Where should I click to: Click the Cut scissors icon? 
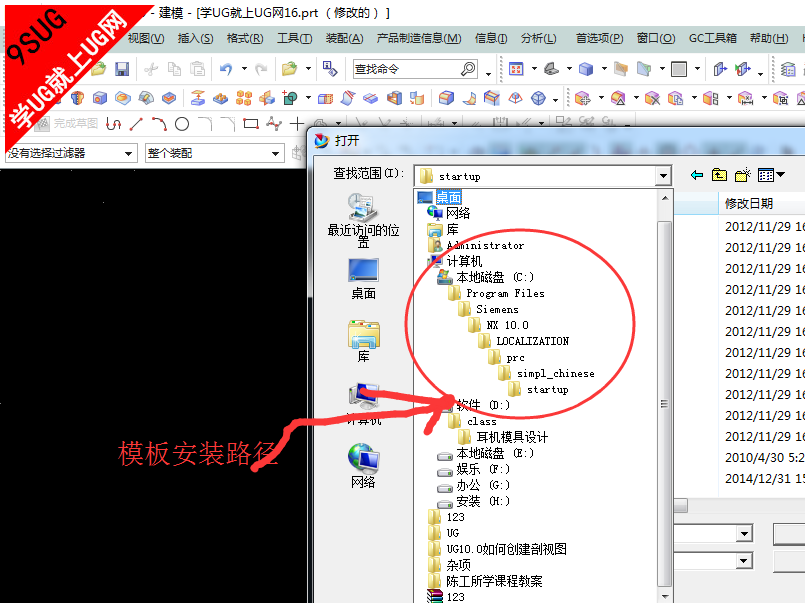(x=151, y=69)
